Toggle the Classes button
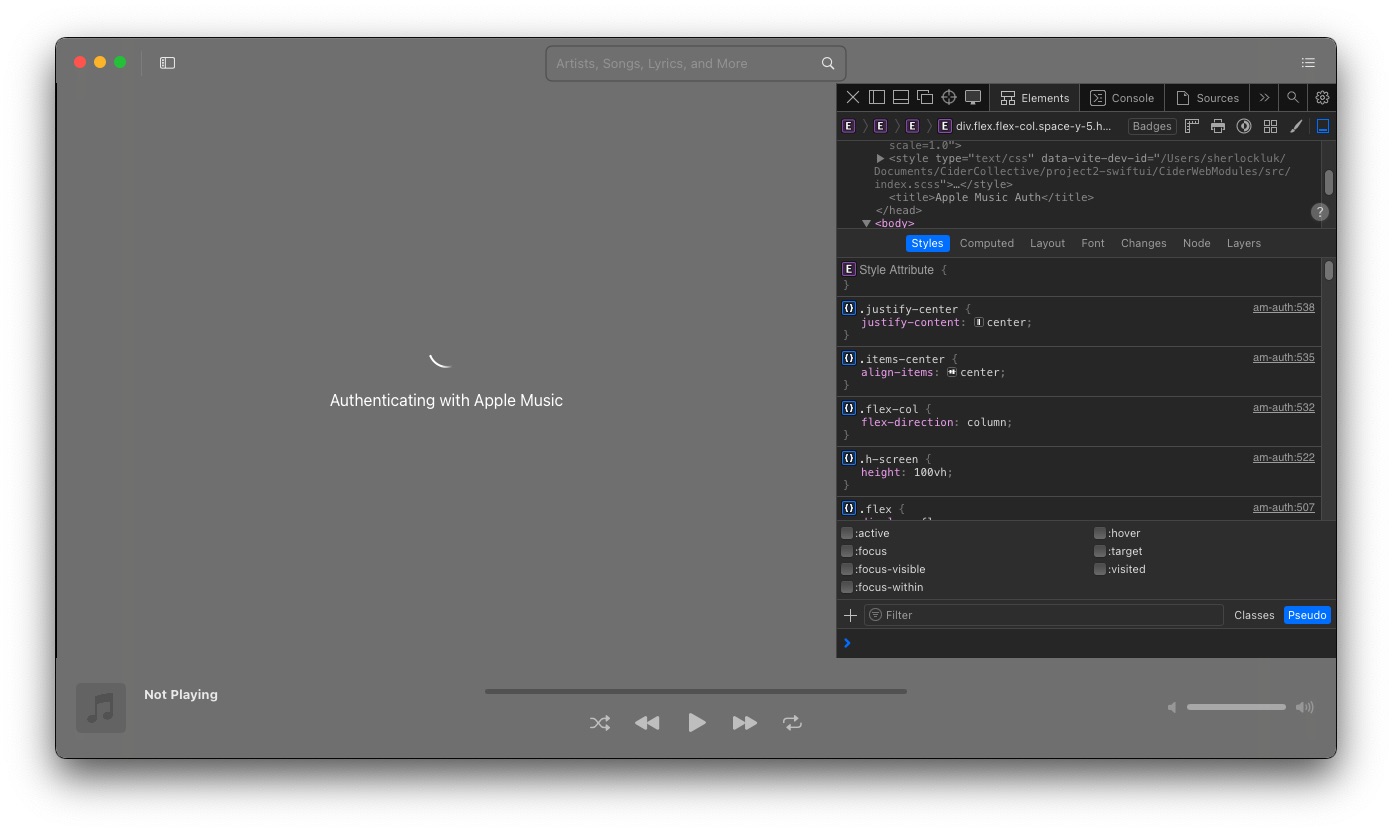Screen dimensions: 1392x832 (x=1254, y=615)
